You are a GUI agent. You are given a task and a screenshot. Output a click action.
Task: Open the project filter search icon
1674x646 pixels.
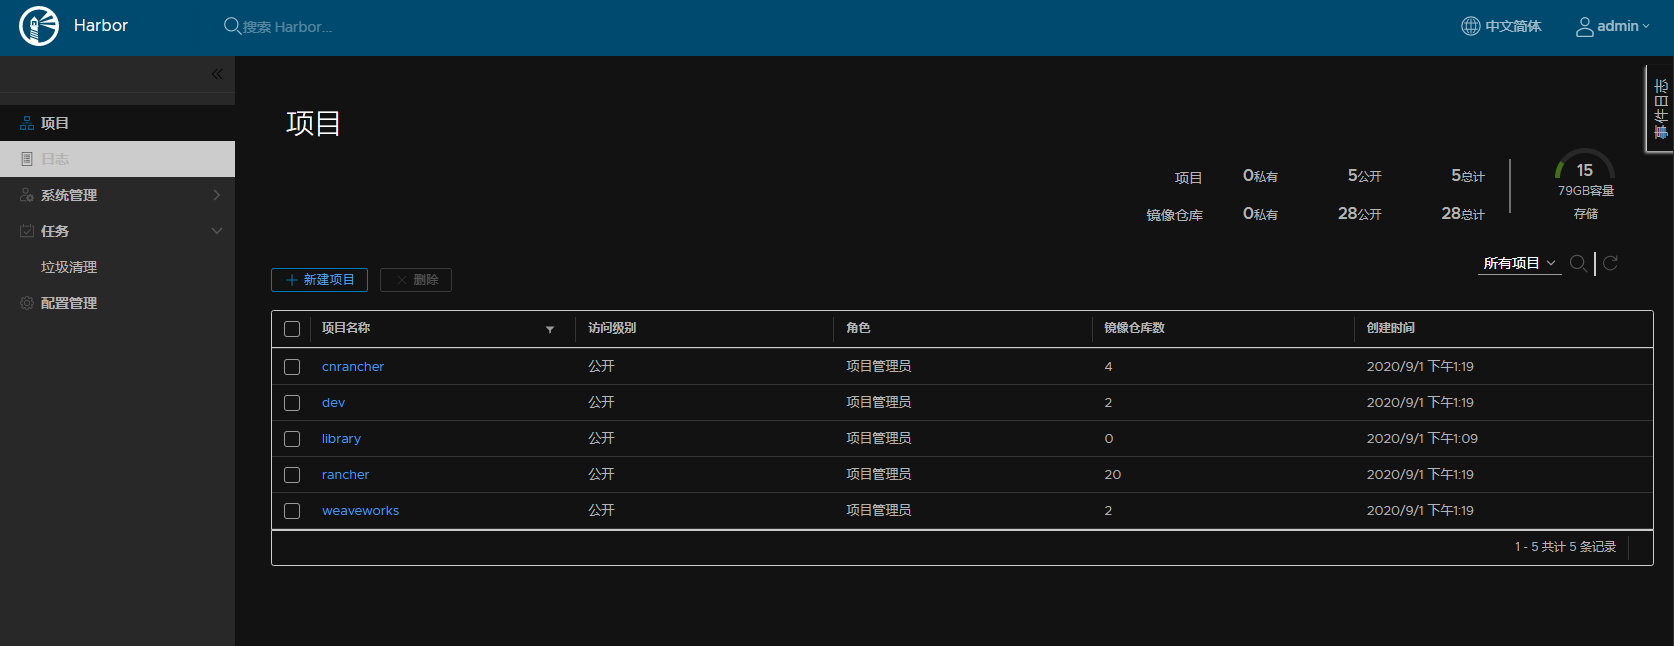tap(1578, 263)
